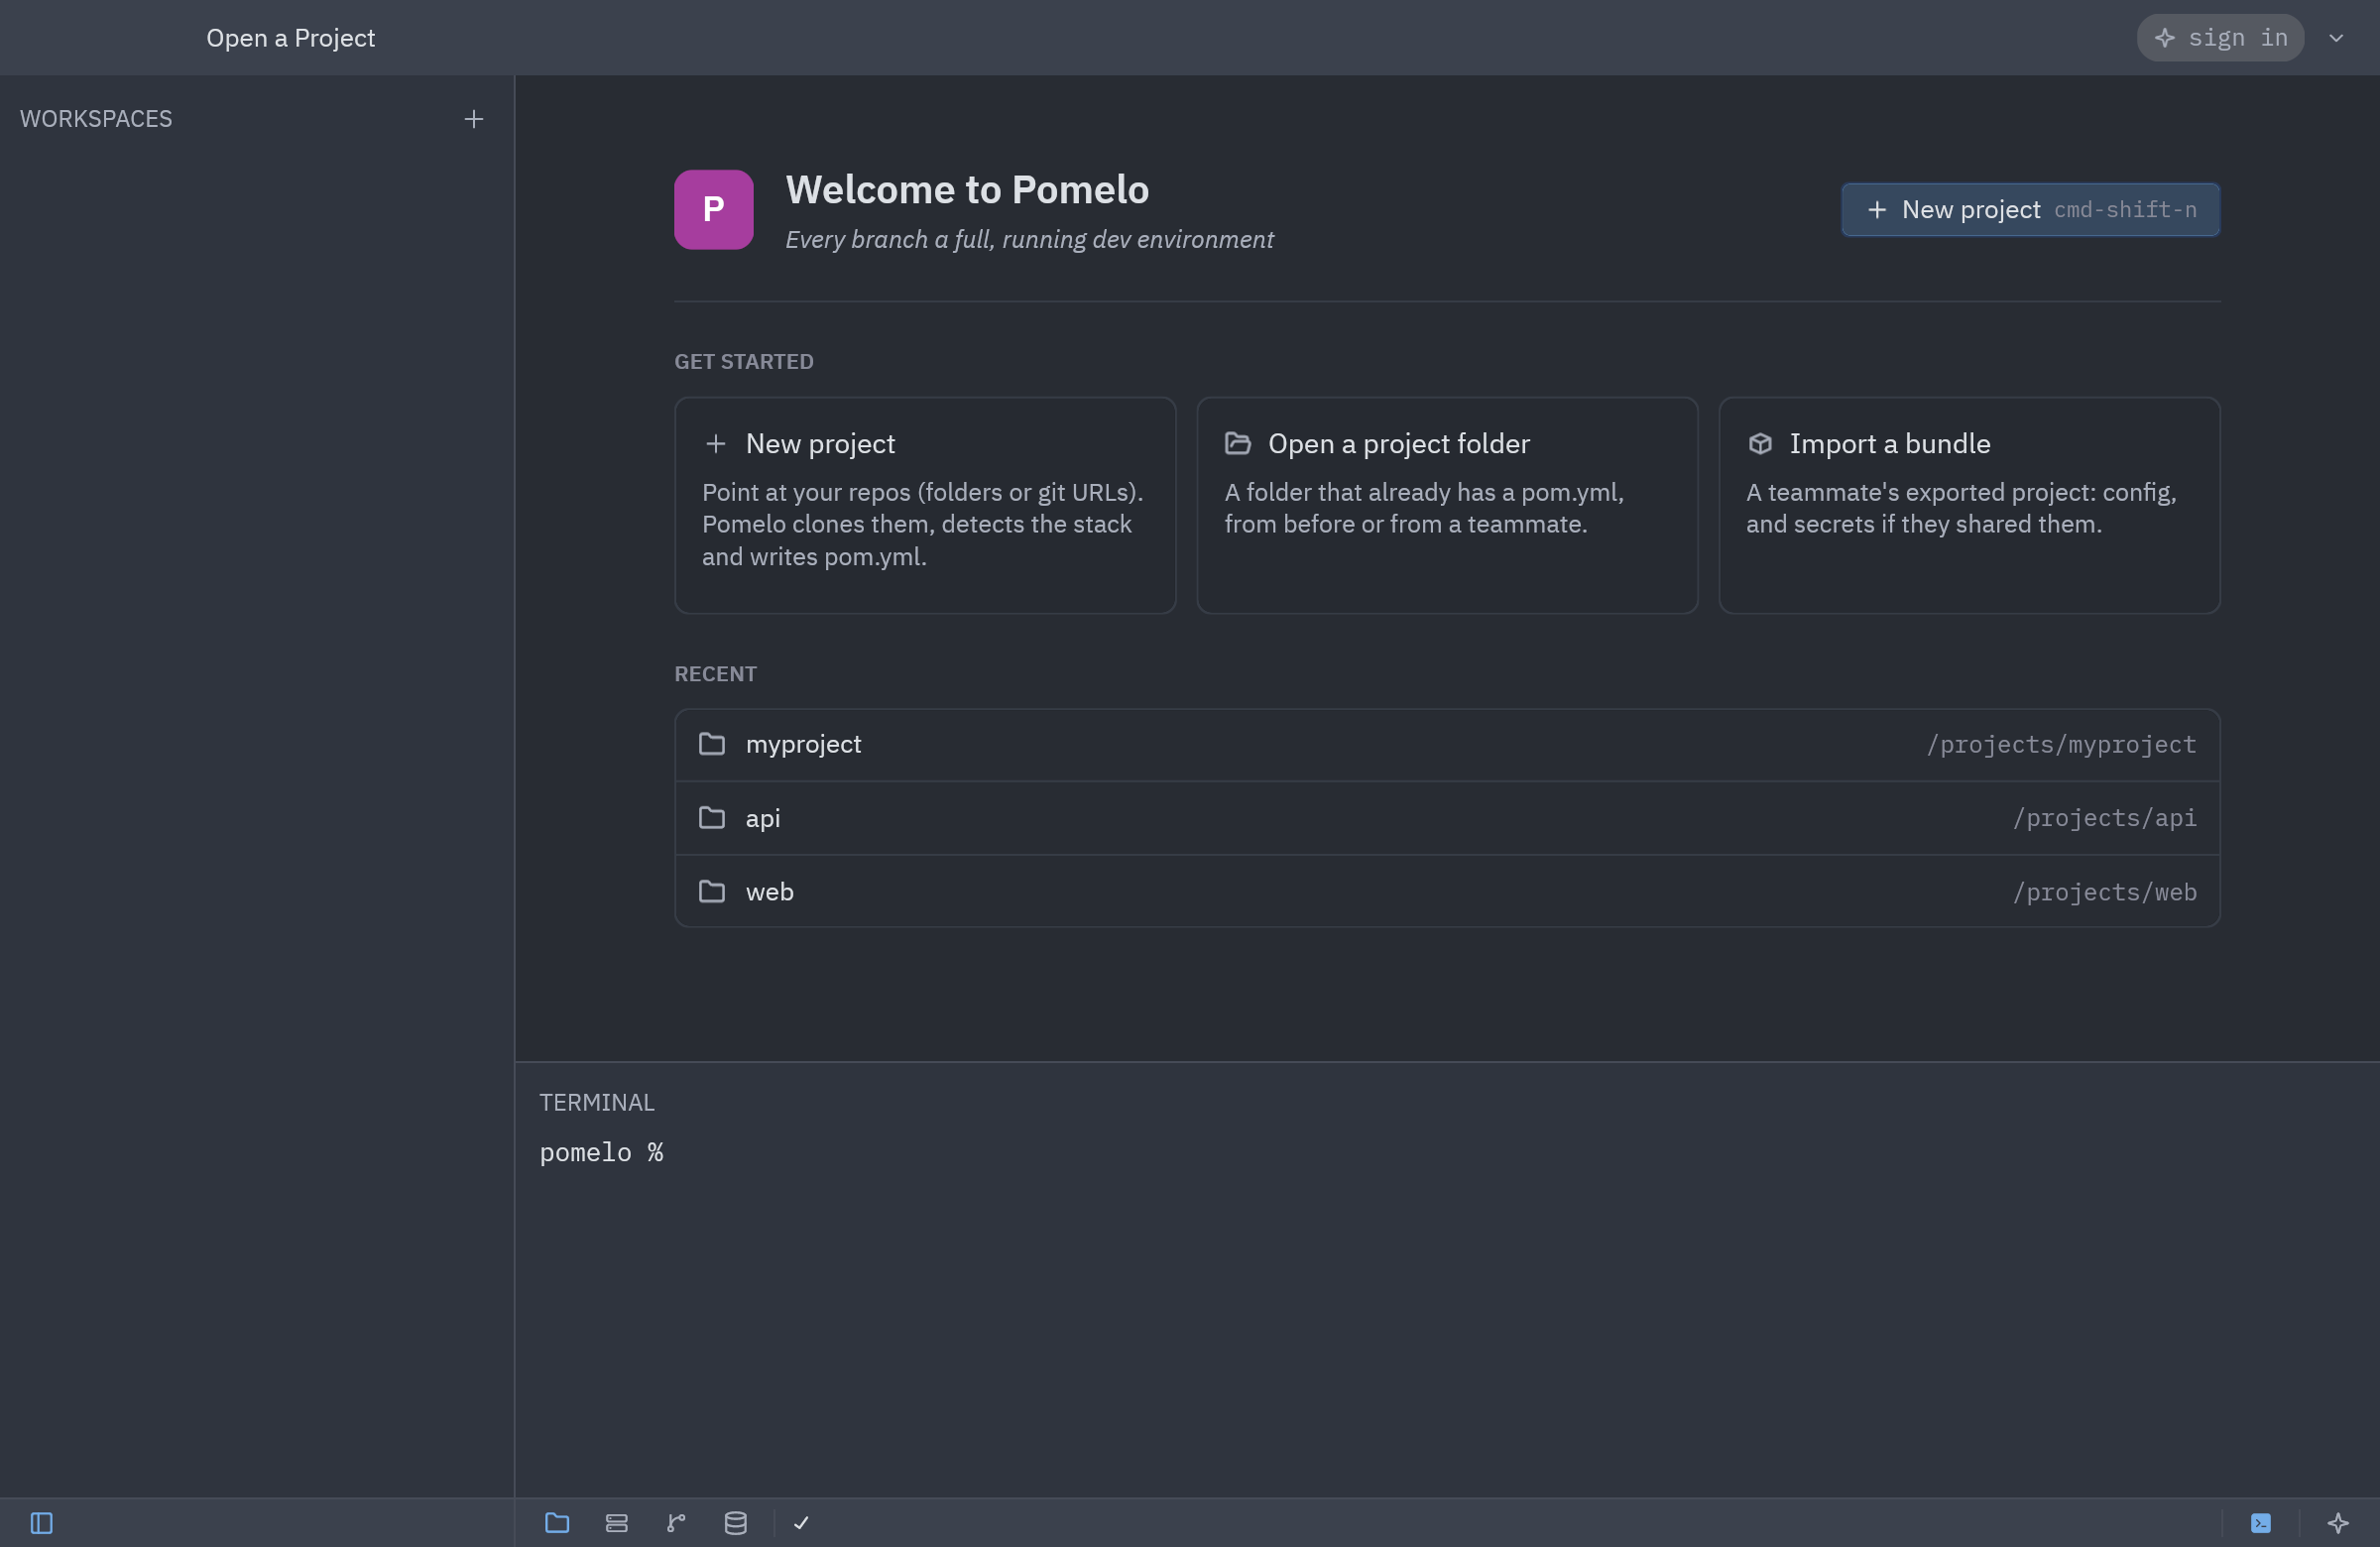Click the /projects/api path text
2380x1547 pixels.
point(2104,818)
